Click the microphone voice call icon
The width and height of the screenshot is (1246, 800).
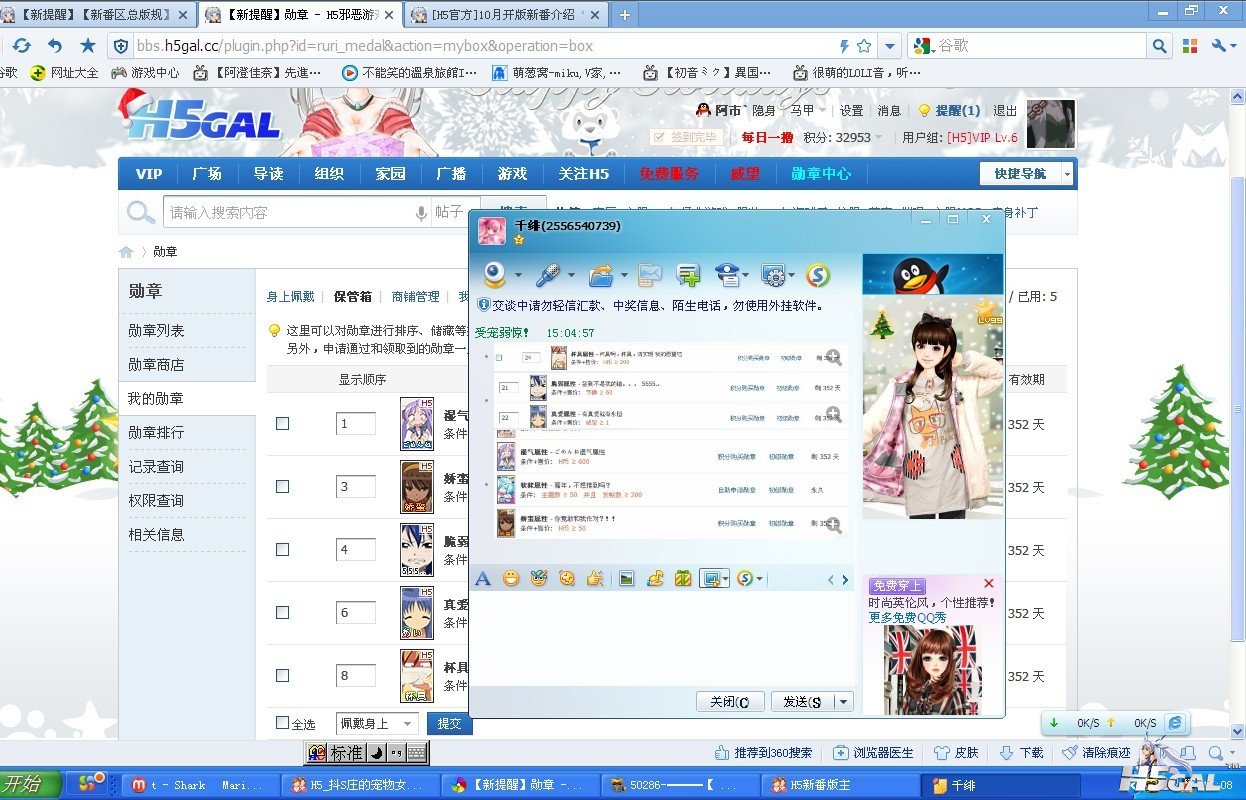(547, 275)
